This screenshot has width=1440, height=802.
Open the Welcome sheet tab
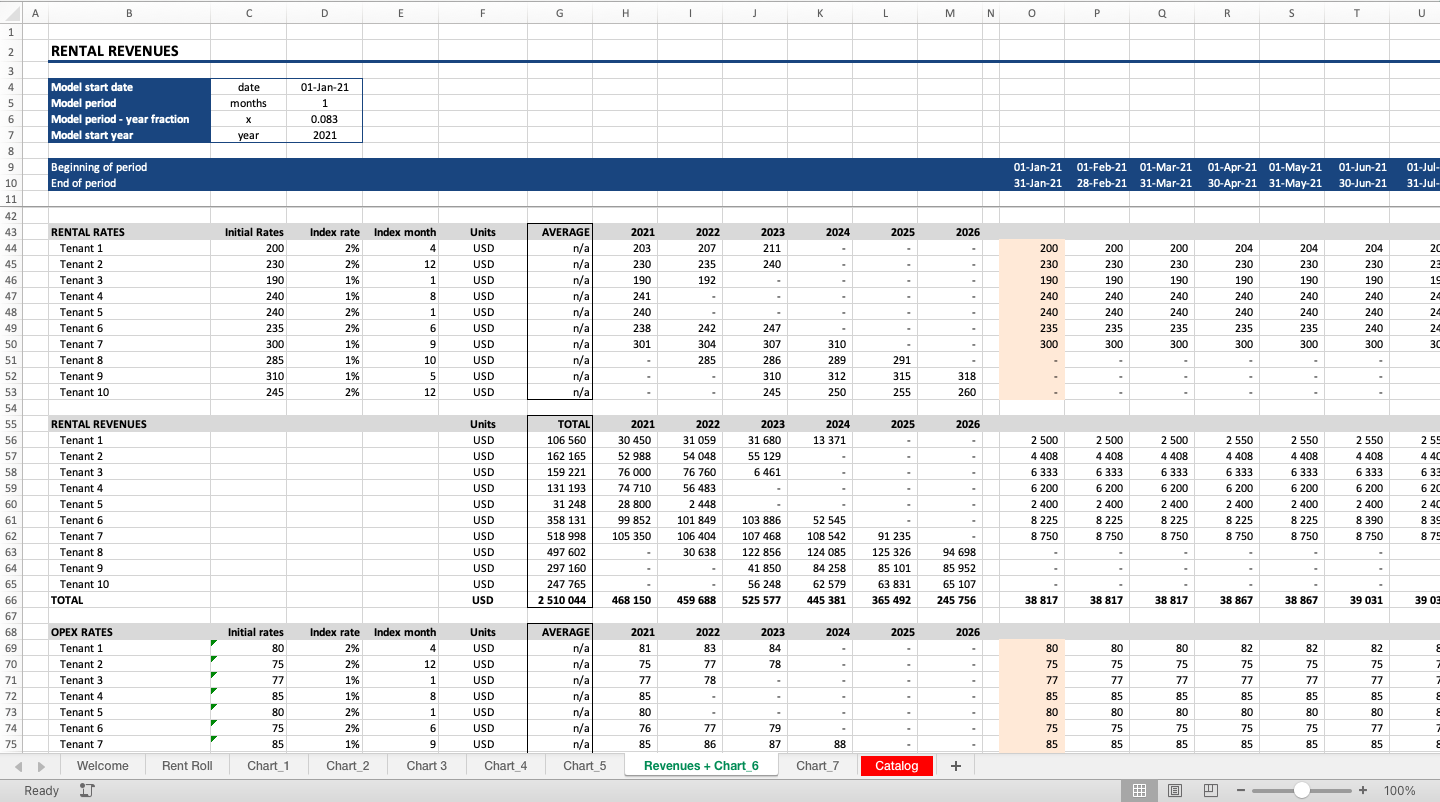pos(103,766)
